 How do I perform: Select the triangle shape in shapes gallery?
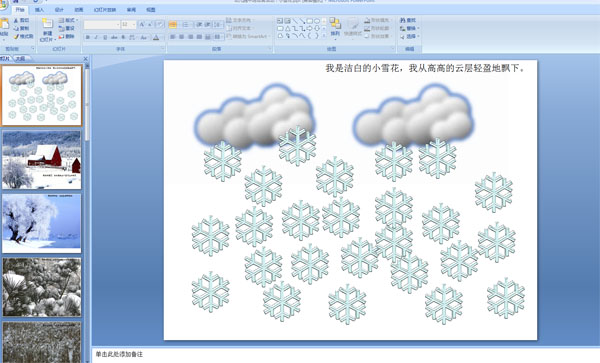(287, 28)
